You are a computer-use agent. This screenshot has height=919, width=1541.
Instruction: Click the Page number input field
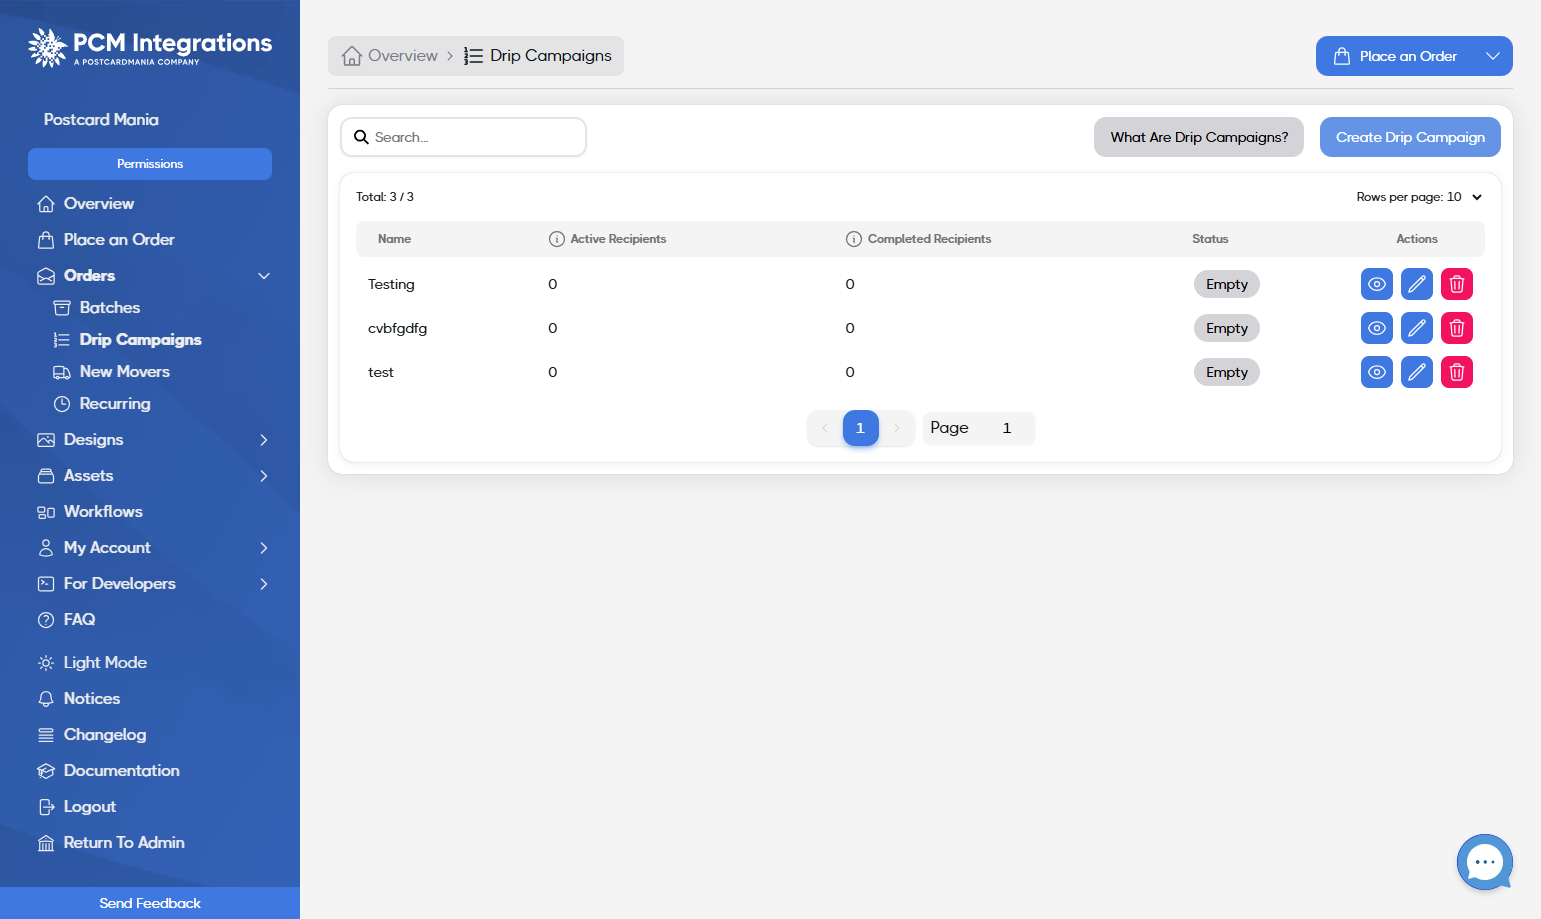click(1007, 428)
